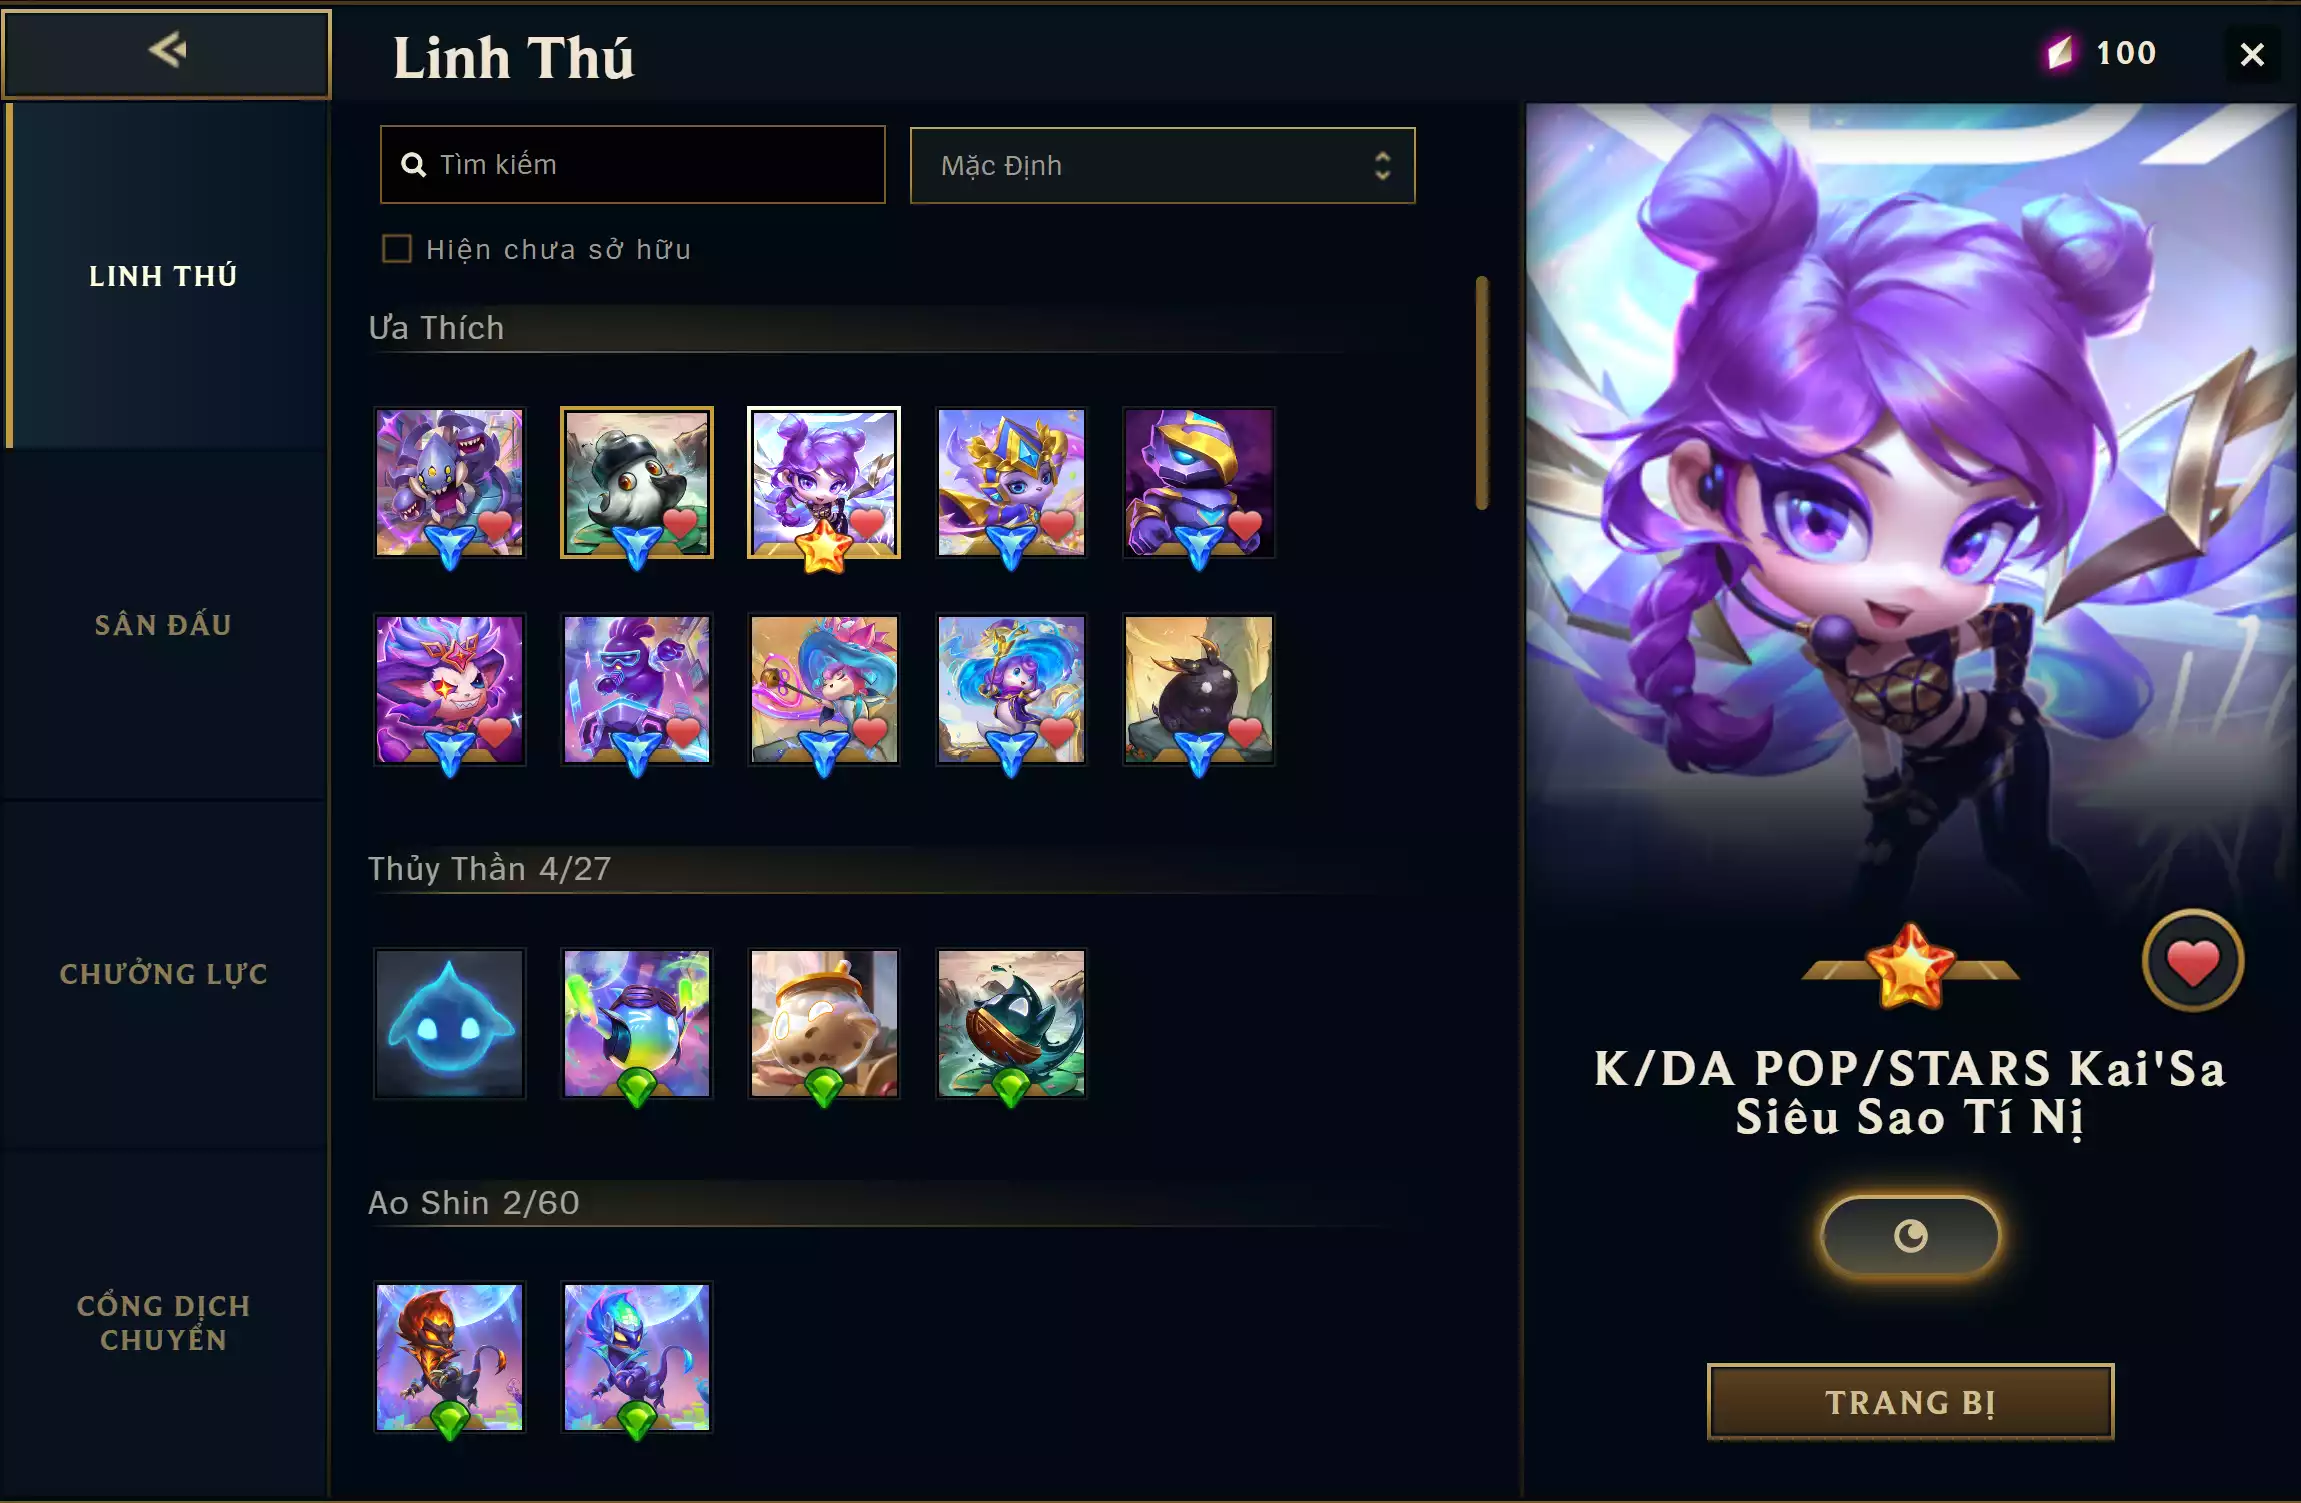Click the TRANG BỊ equip button
Viewport: 2301px width, 1503px height.
[1910, 1402]
